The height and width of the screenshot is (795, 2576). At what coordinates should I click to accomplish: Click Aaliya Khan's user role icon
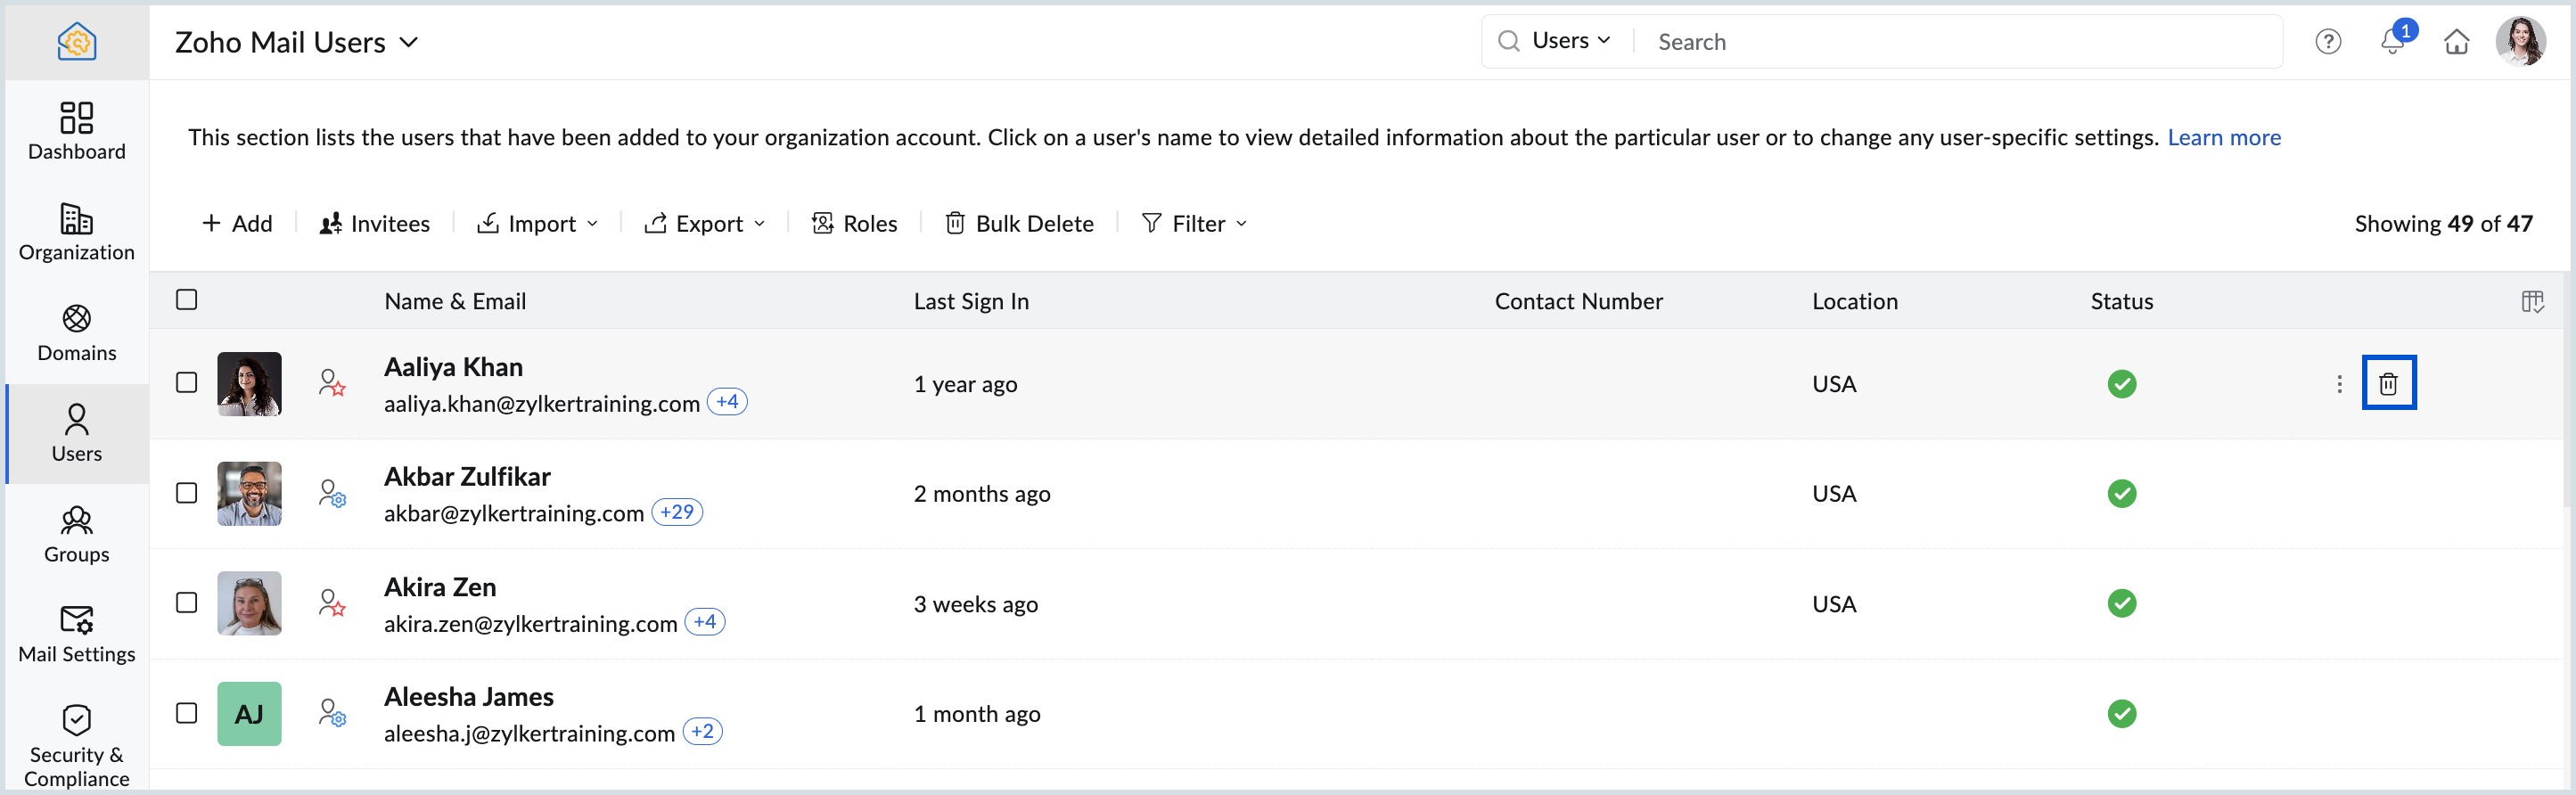pyautogui.click(x=332, y=383)
